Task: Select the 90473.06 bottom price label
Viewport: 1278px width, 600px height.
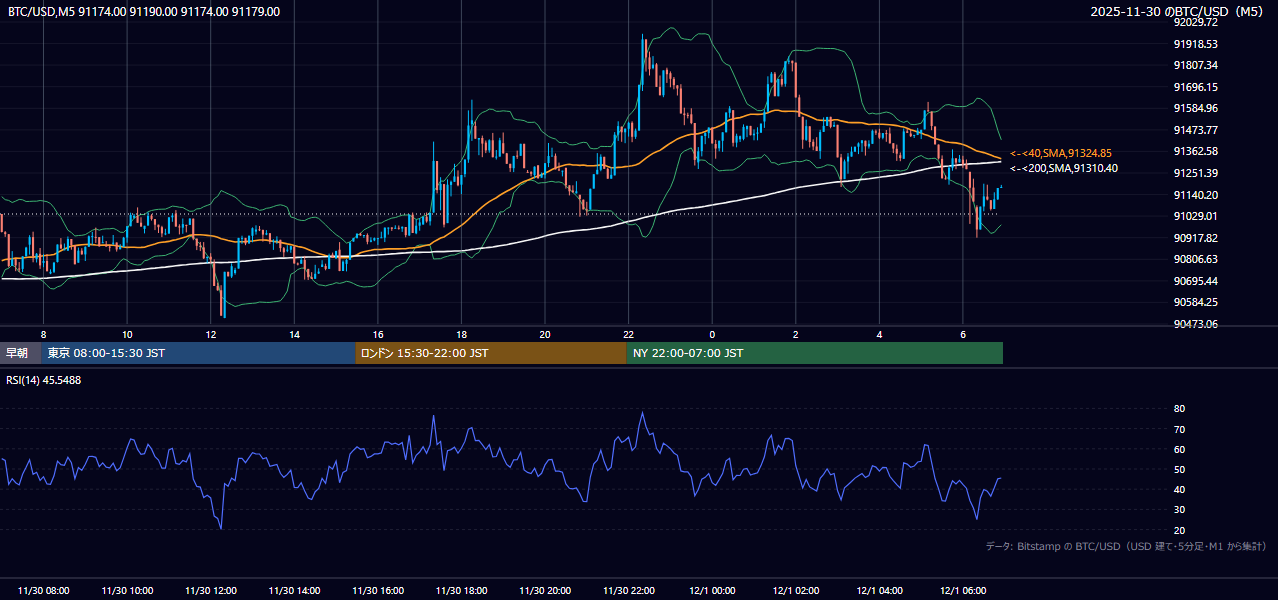Action: click(1195, 324)
